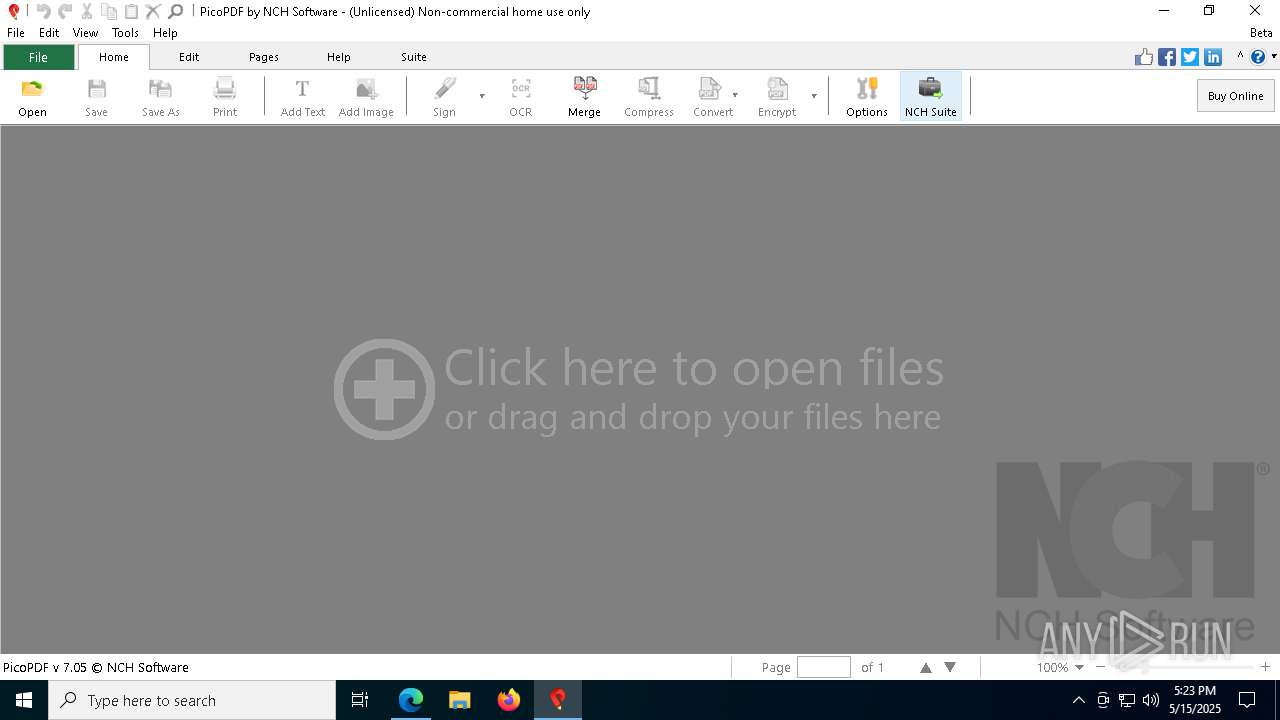Expand the Help icon dropdown arrow

[1274, 57]
